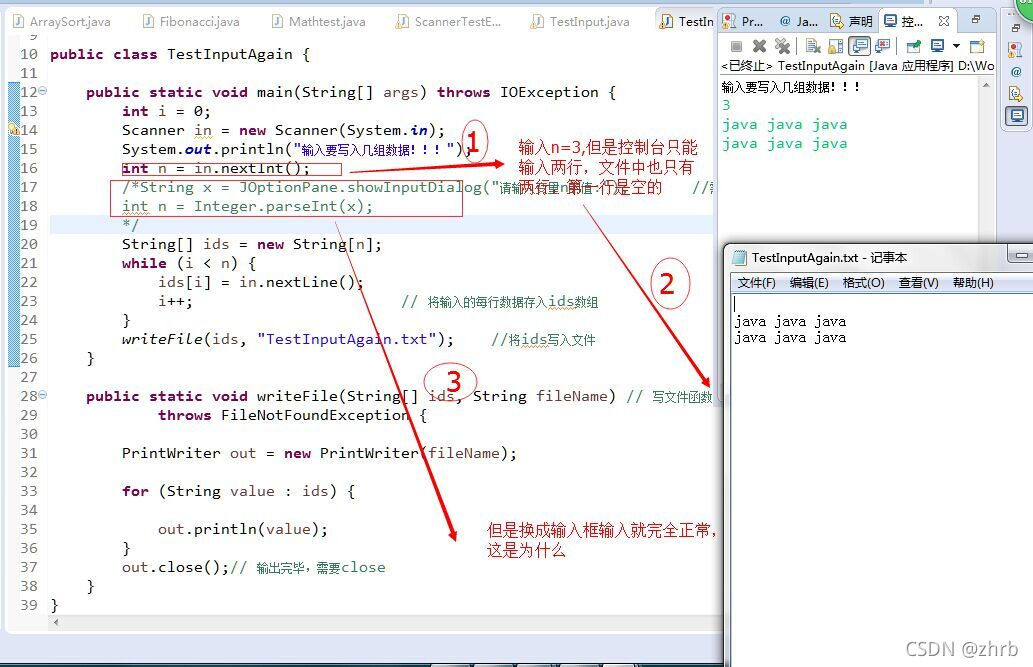
Task: Open the Javadoc @ icon on the right trim bar
Action: tap(1015, 72)
